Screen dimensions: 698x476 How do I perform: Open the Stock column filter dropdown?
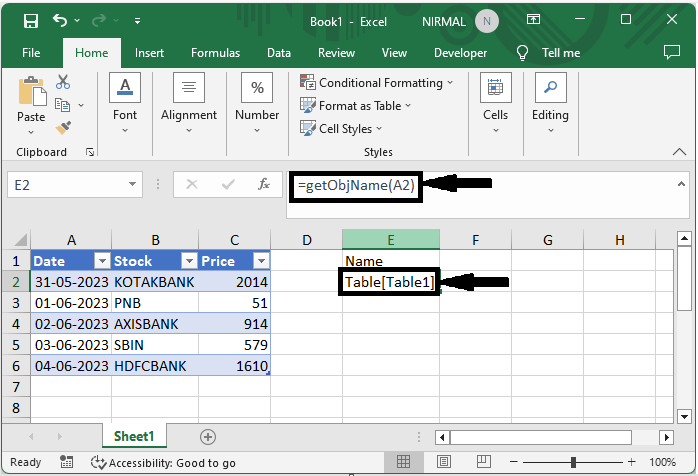tap(189, 261)
